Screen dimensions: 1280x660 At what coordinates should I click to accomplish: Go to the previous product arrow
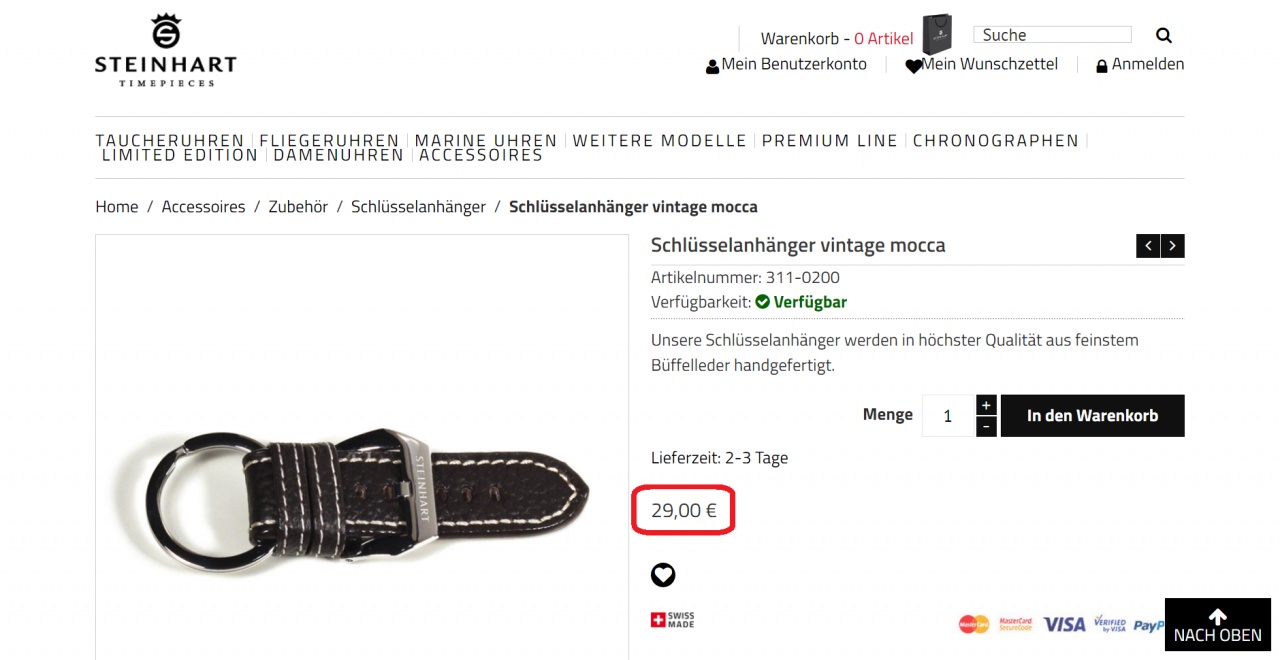tap(1148, 246)
